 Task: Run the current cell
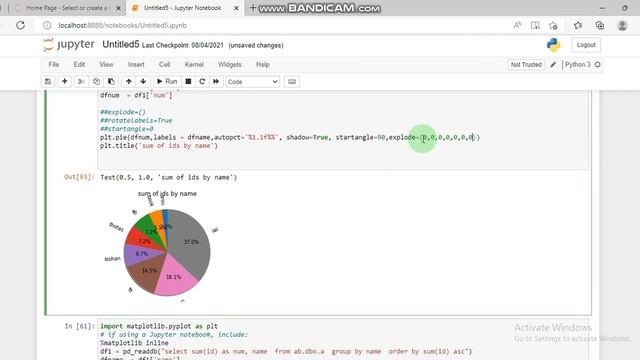click(167, 82)
